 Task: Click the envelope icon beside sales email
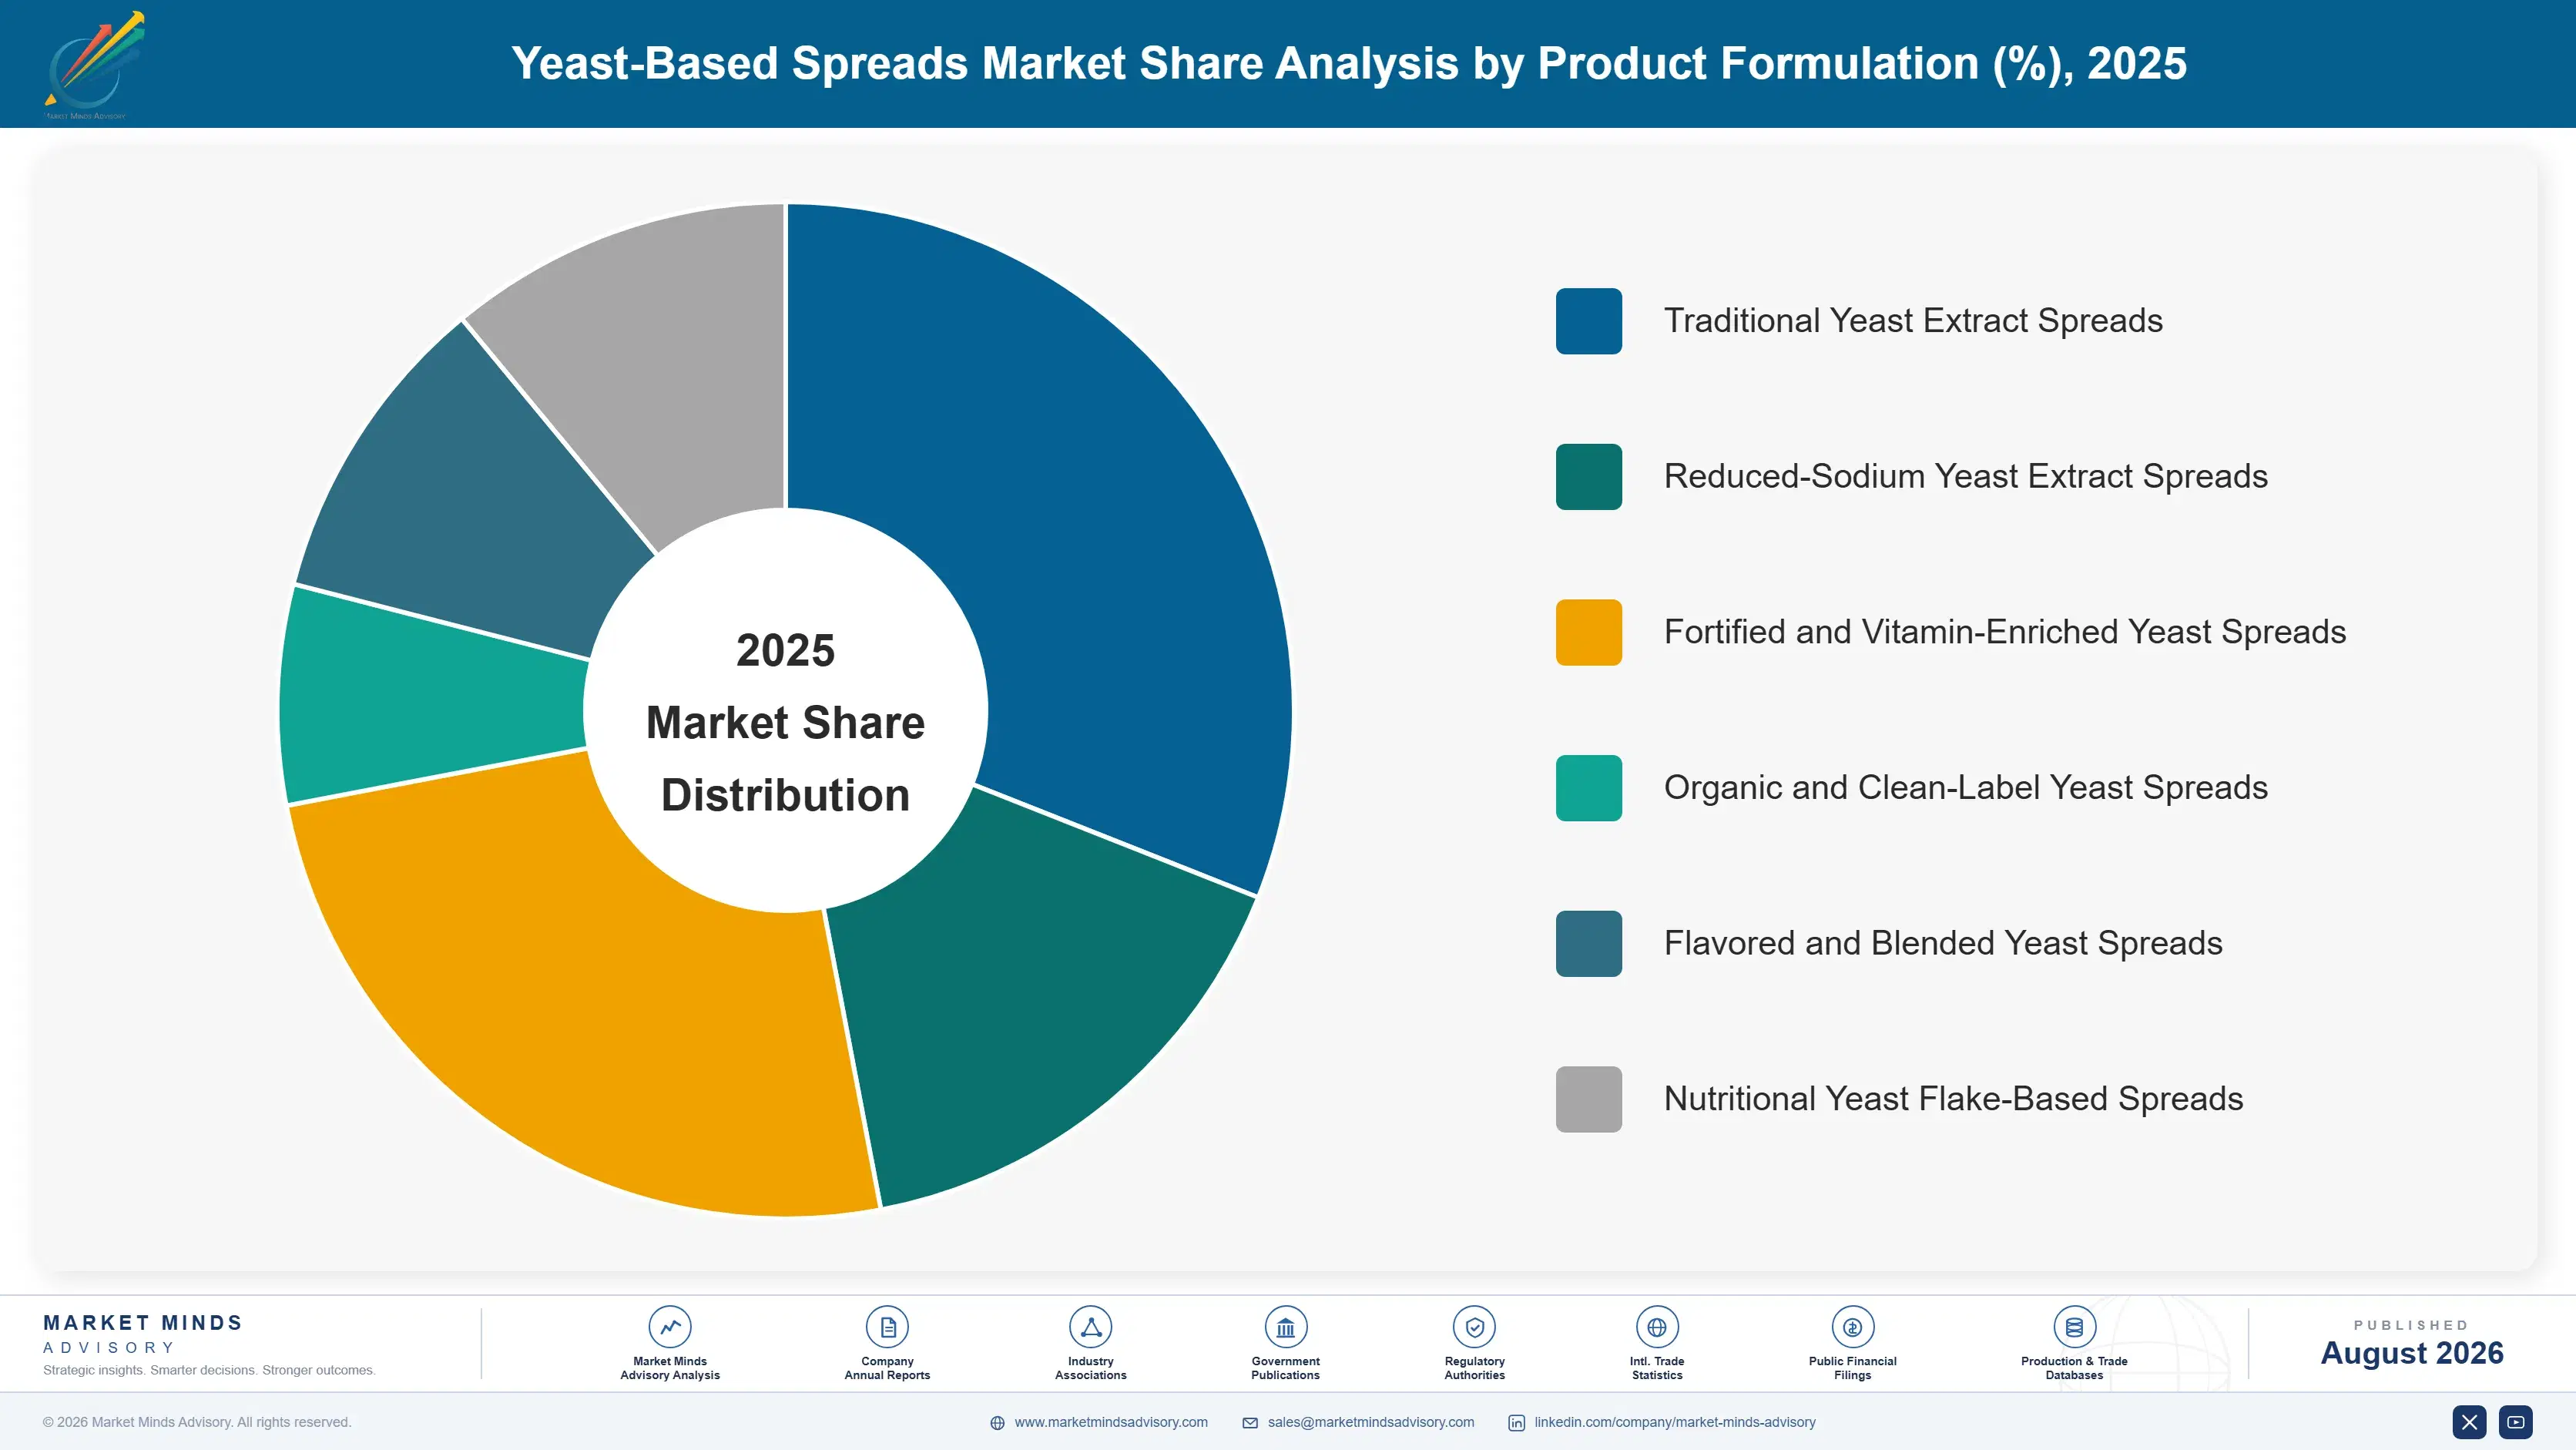(x=1250, y=1423)
